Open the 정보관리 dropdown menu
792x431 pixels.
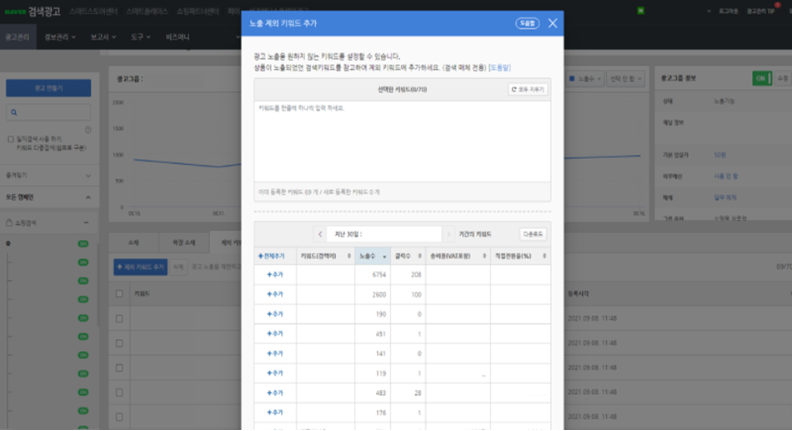60,37
